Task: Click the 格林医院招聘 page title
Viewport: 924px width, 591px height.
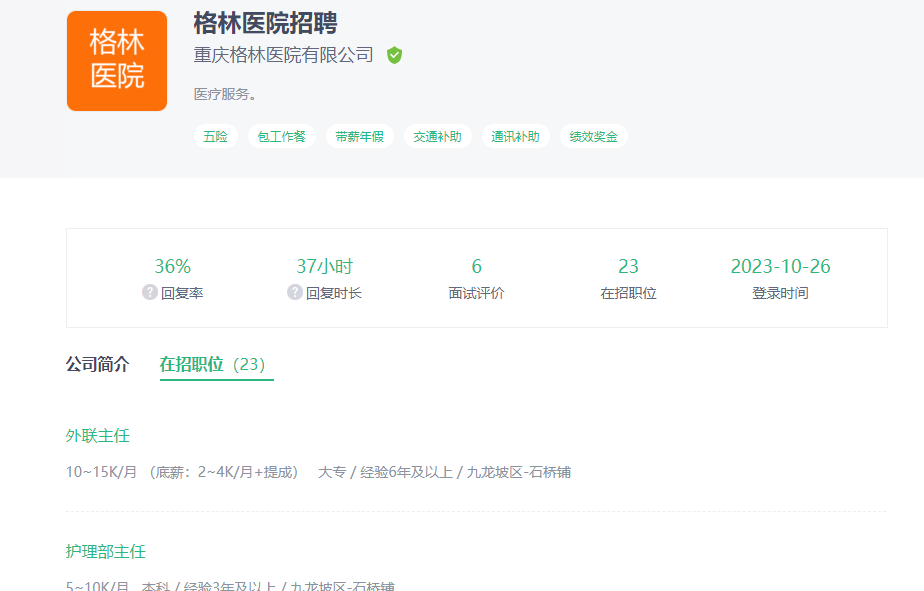Action: [x=265, y=24]
